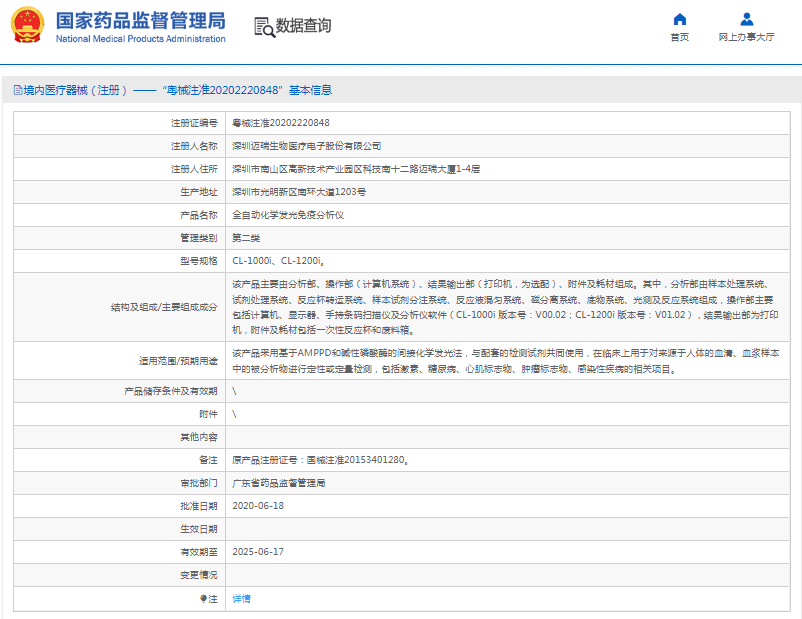Click the 广东省药品监督管理局 approval department cell
This screenshot has height=619, width=802.
279,483
